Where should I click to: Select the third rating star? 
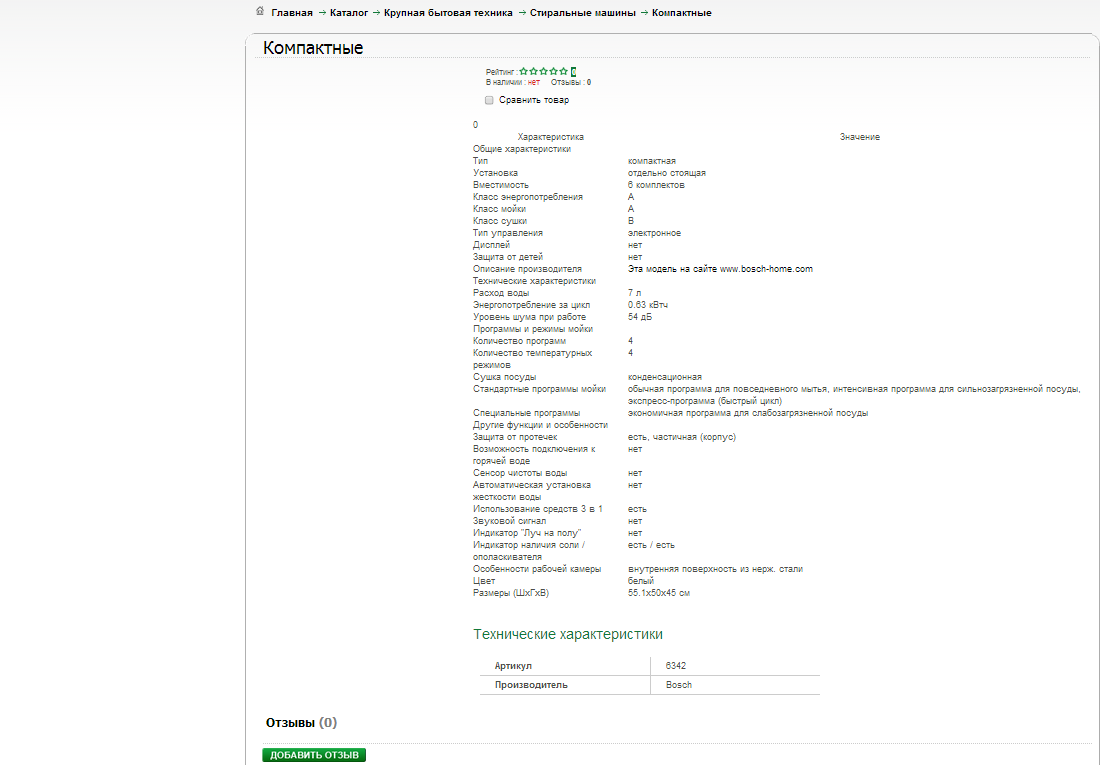coord(544,72)
